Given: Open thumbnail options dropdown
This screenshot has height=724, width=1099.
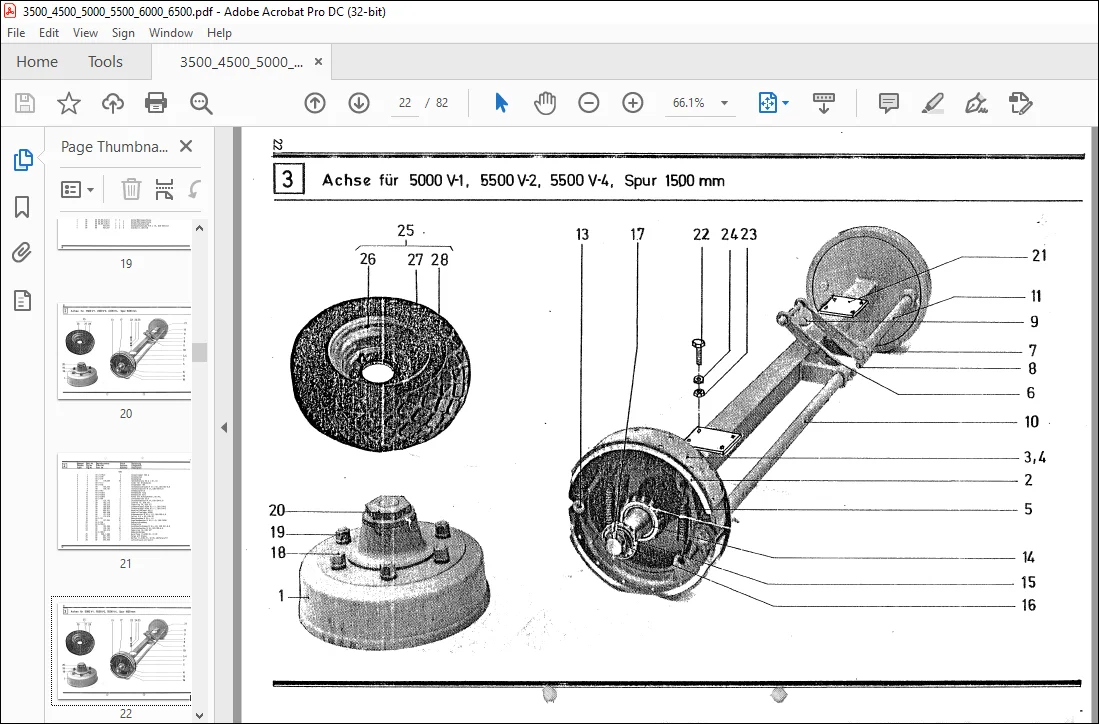Looking at the screenshot, I should pos(78,189).
